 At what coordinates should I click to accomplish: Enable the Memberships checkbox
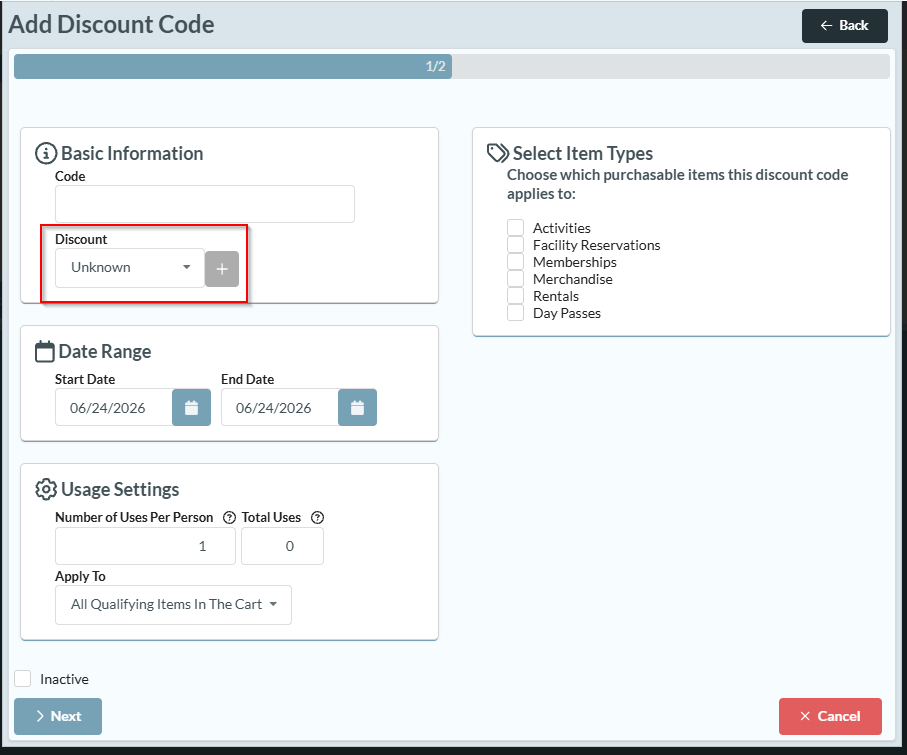(515, 262)
